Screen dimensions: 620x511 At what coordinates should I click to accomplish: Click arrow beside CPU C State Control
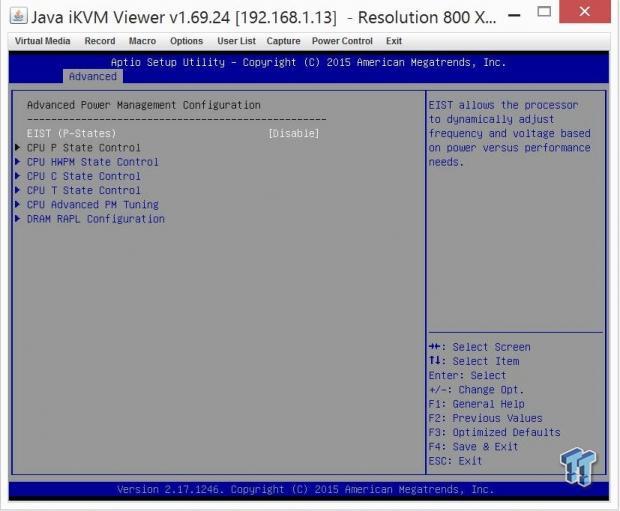[17, 176]
